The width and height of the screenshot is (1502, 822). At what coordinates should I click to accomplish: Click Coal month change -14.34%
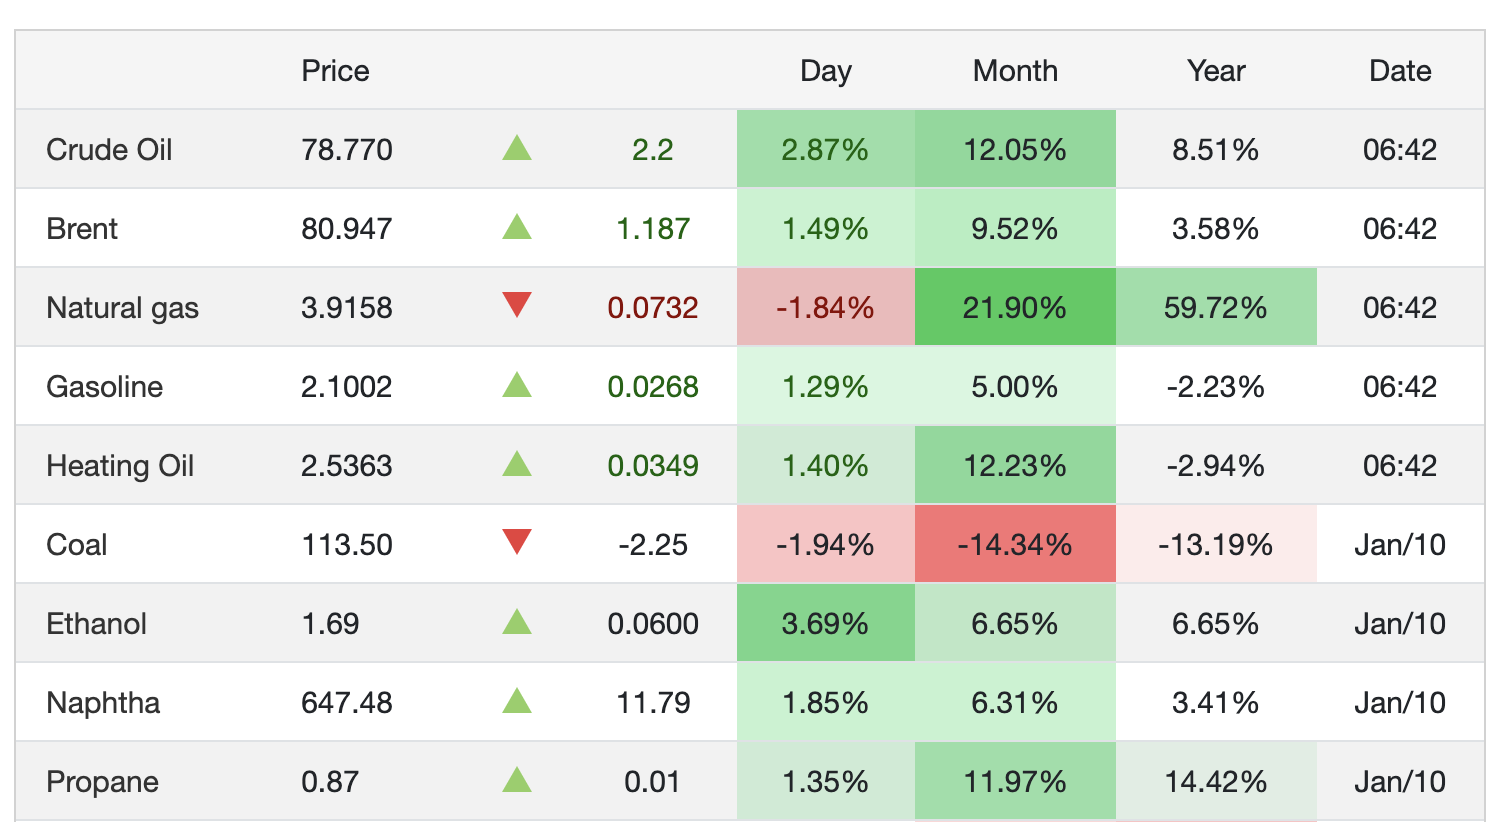coord(1015,545)
